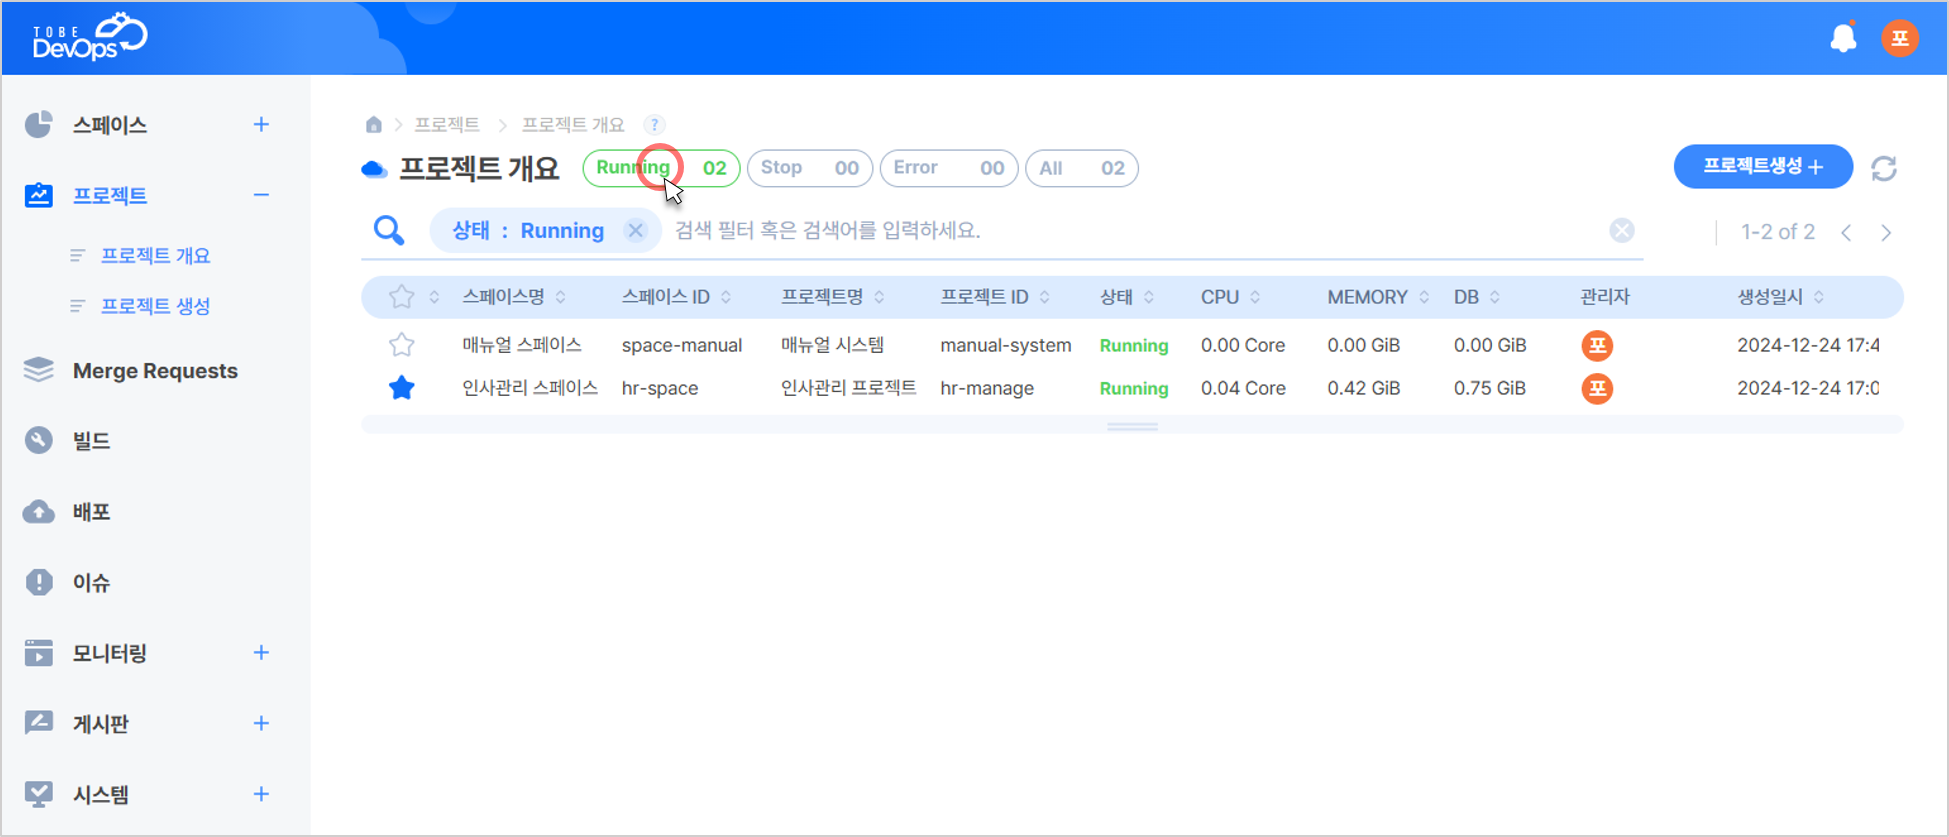Expand the 스페이스 menu plus
The height and width of the screenshot is (837, 1949).
coord(261,125)
